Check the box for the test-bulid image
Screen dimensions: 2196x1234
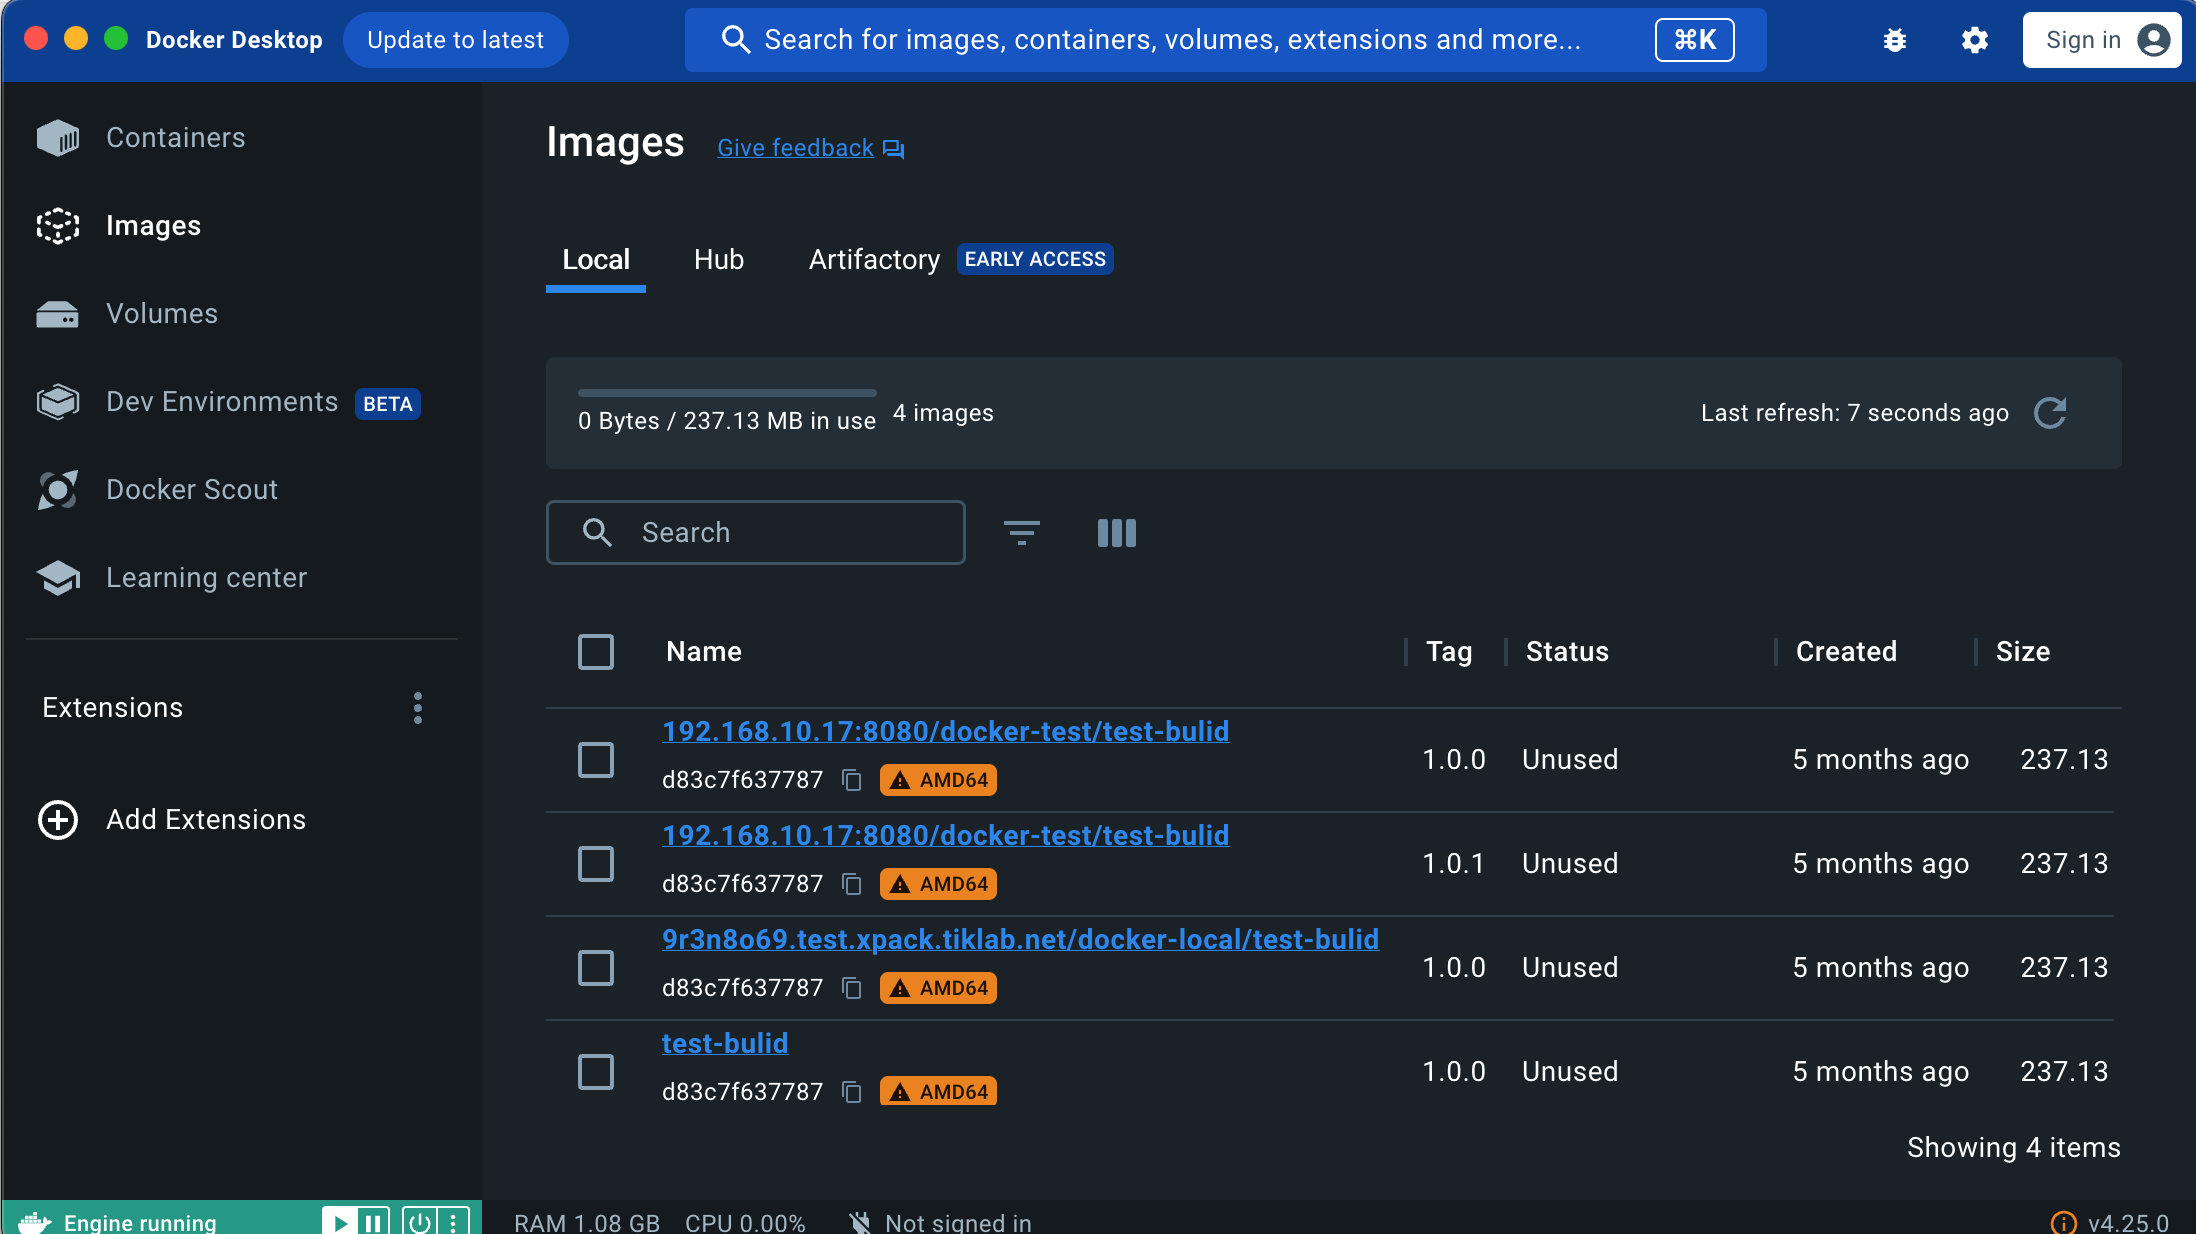[x=596, y=1072]
